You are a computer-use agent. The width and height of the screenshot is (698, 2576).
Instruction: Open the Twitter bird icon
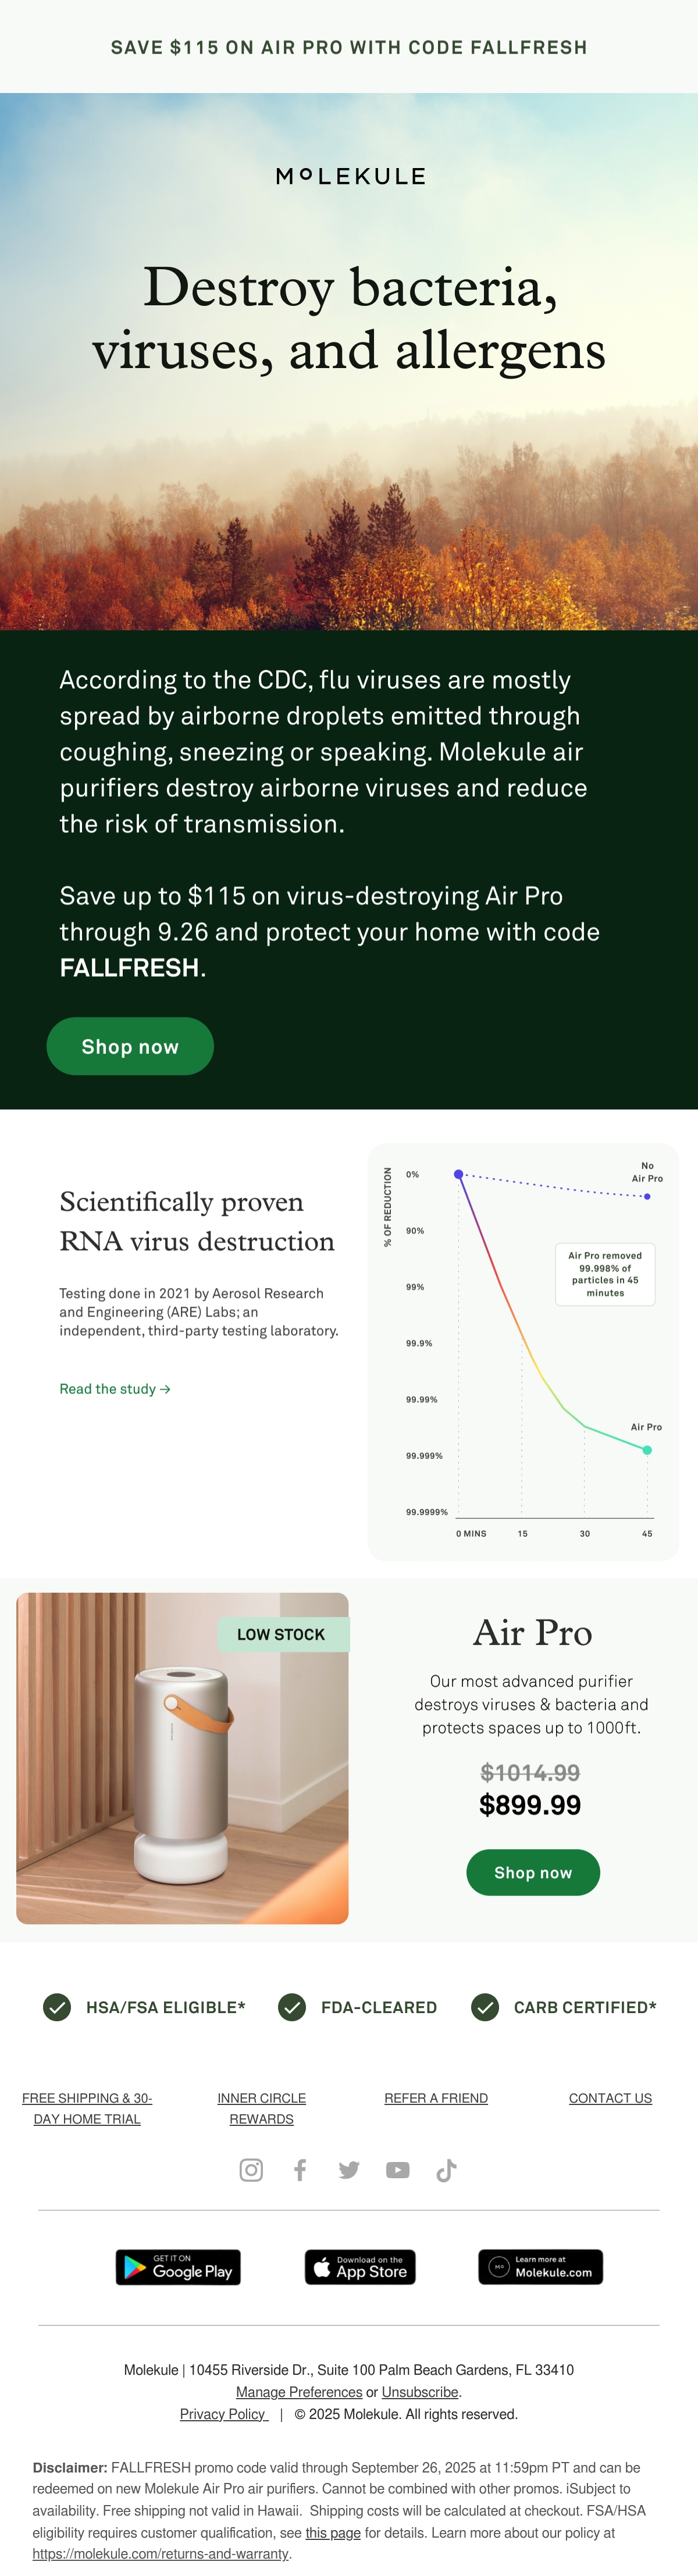[x=349, y=2169]
